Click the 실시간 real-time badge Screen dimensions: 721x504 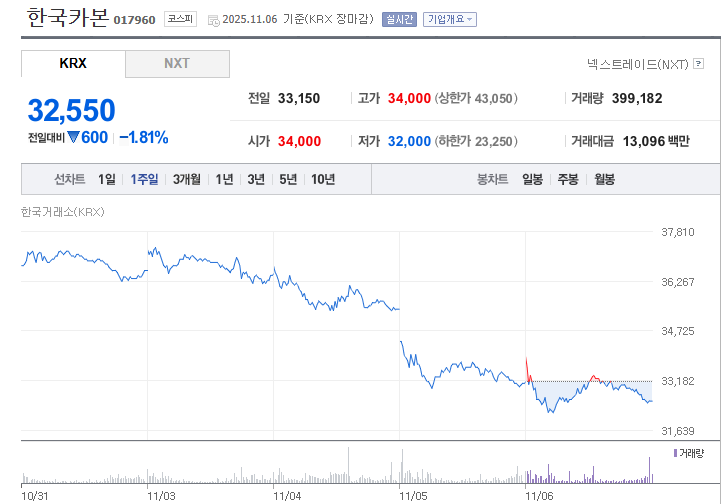(398, 19)
